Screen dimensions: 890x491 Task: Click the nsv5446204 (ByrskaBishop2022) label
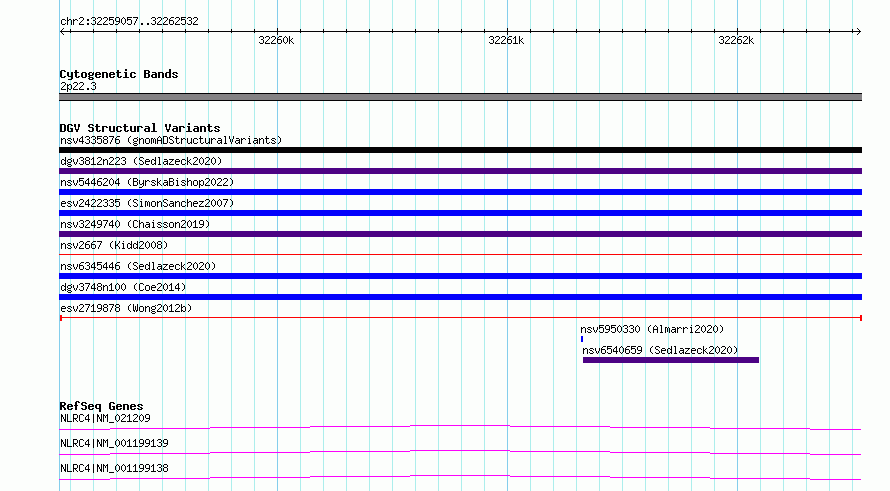click(x=147, y=182)
